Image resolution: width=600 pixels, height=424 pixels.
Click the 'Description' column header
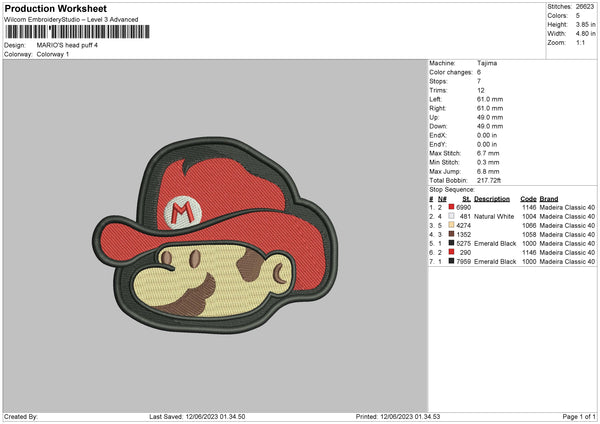[492, 199]
